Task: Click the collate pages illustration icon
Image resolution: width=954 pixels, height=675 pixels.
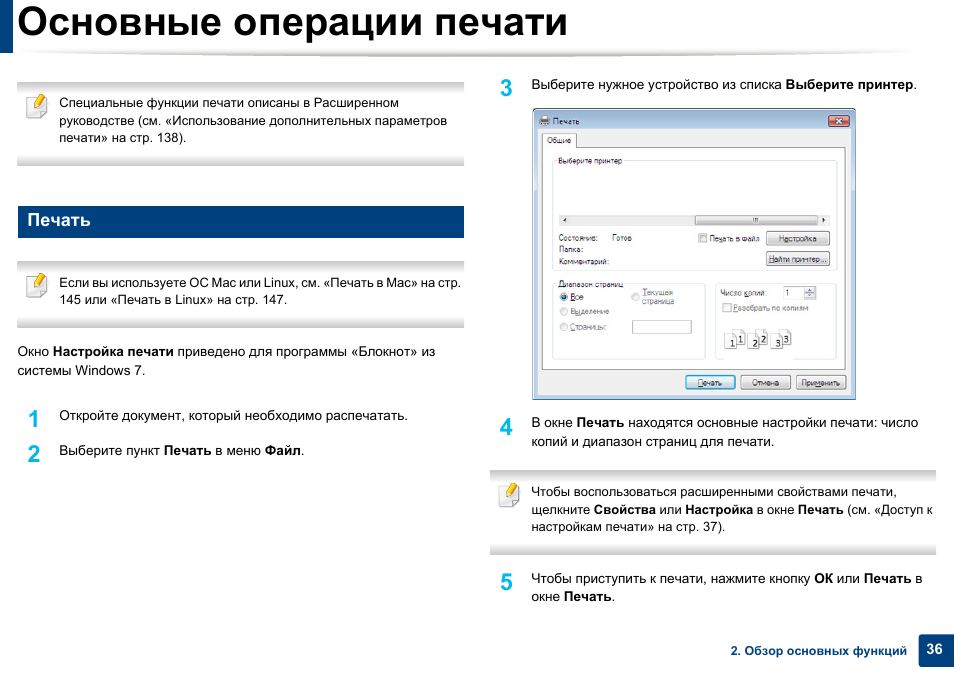Action: (757, 340)
